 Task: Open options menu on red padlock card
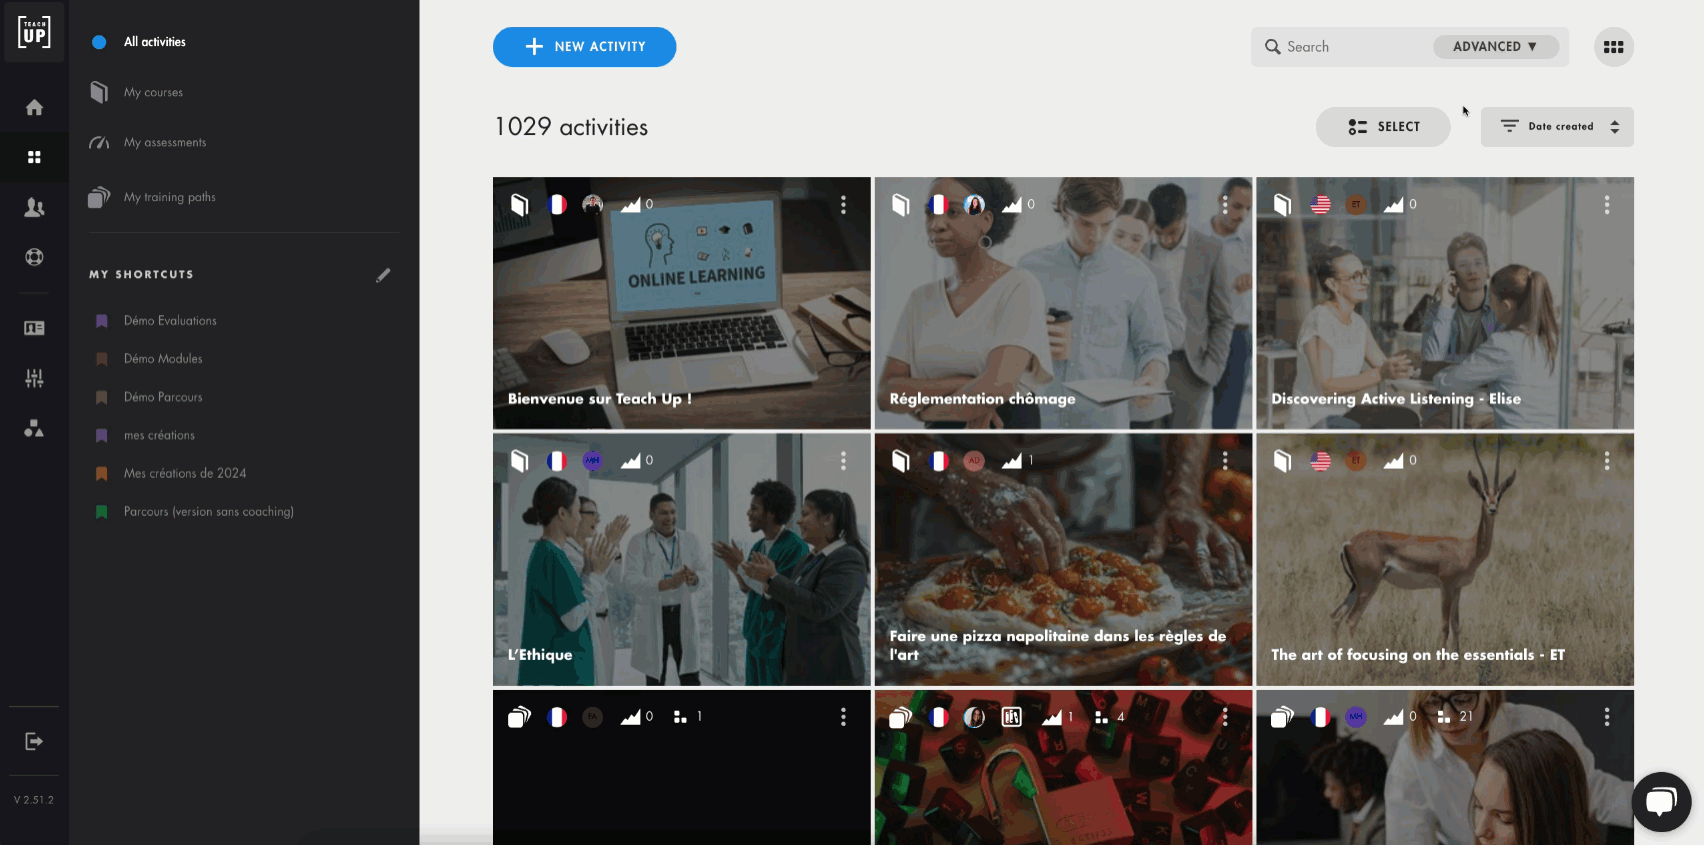coord(1225,717)
